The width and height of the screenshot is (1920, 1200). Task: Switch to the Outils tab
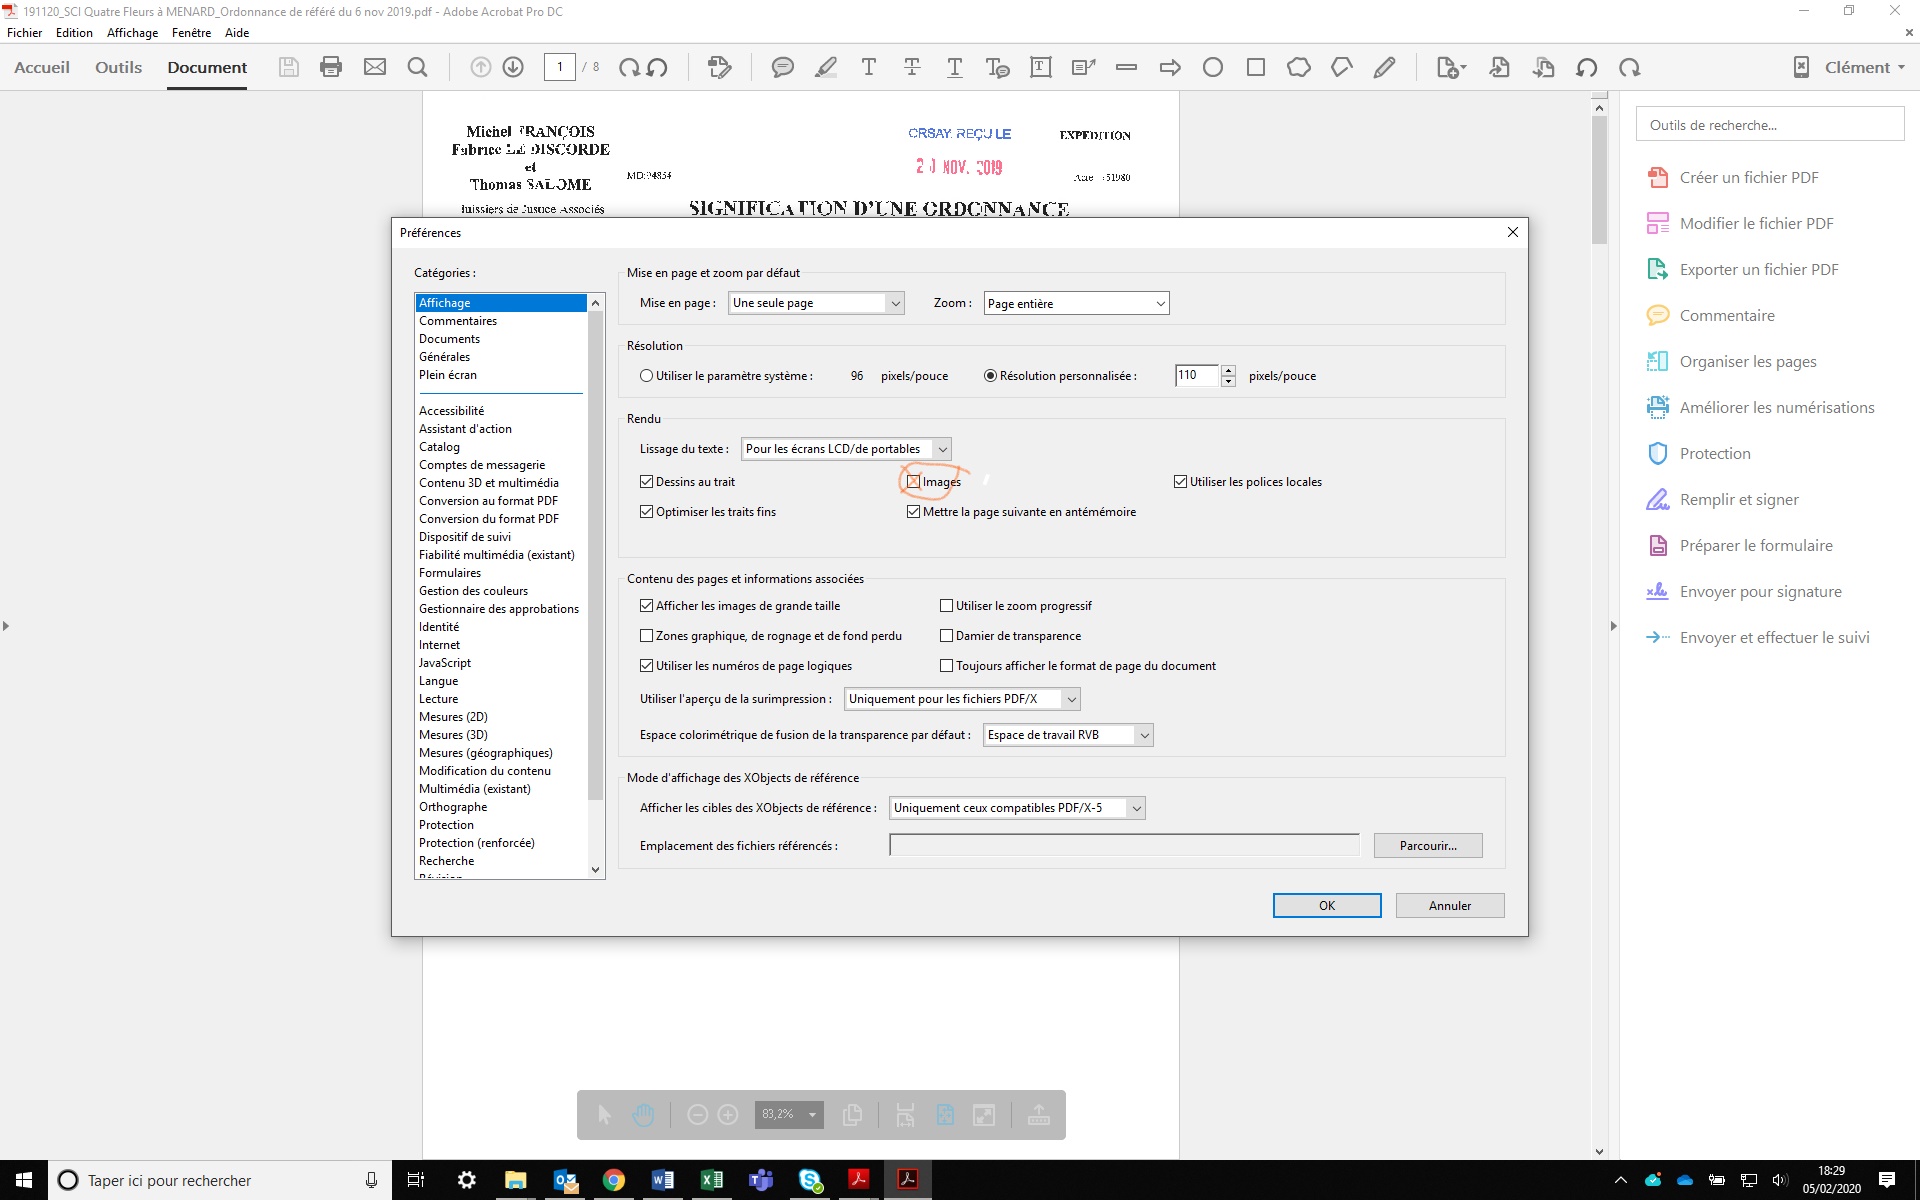[117, 67]
